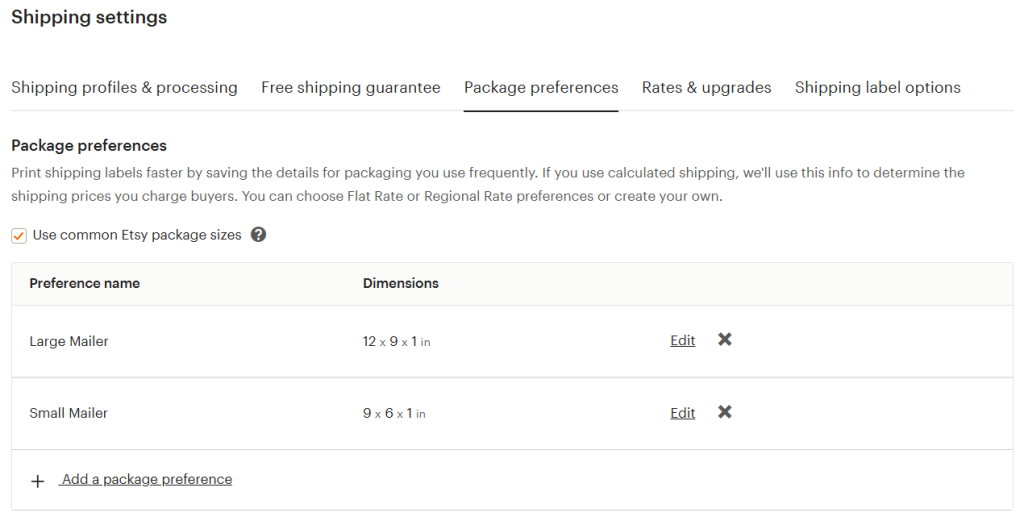Click the Large Mailer 12 x 9 x 1 dimensions
1024x521 pixels.
(x=396, y=342)
